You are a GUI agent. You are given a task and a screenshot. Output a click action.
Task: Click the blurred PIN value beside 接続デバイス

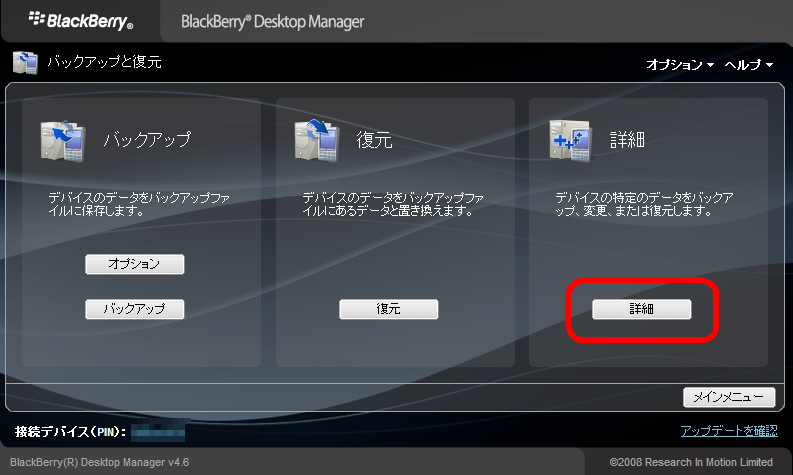(x=159, y=433)
